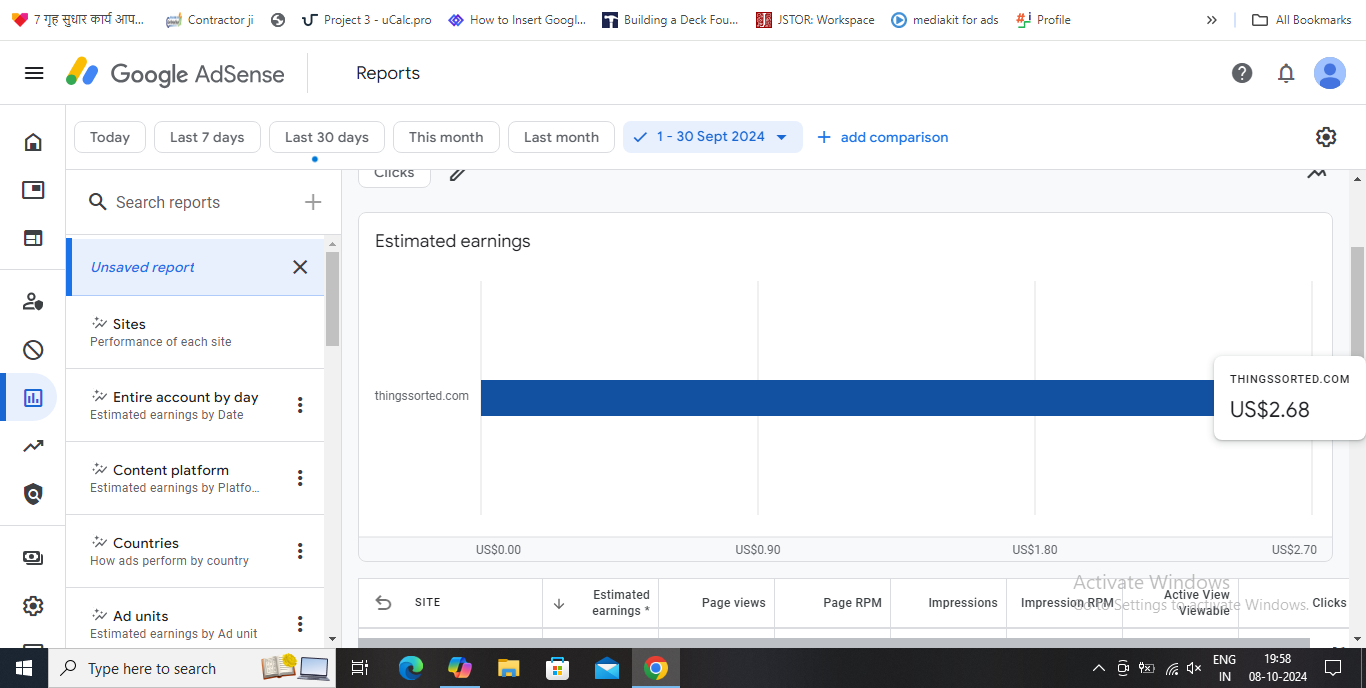Open mediakit for ads bookmark
The width and height of the screenshot is (1366, 688).
point(944,19)
